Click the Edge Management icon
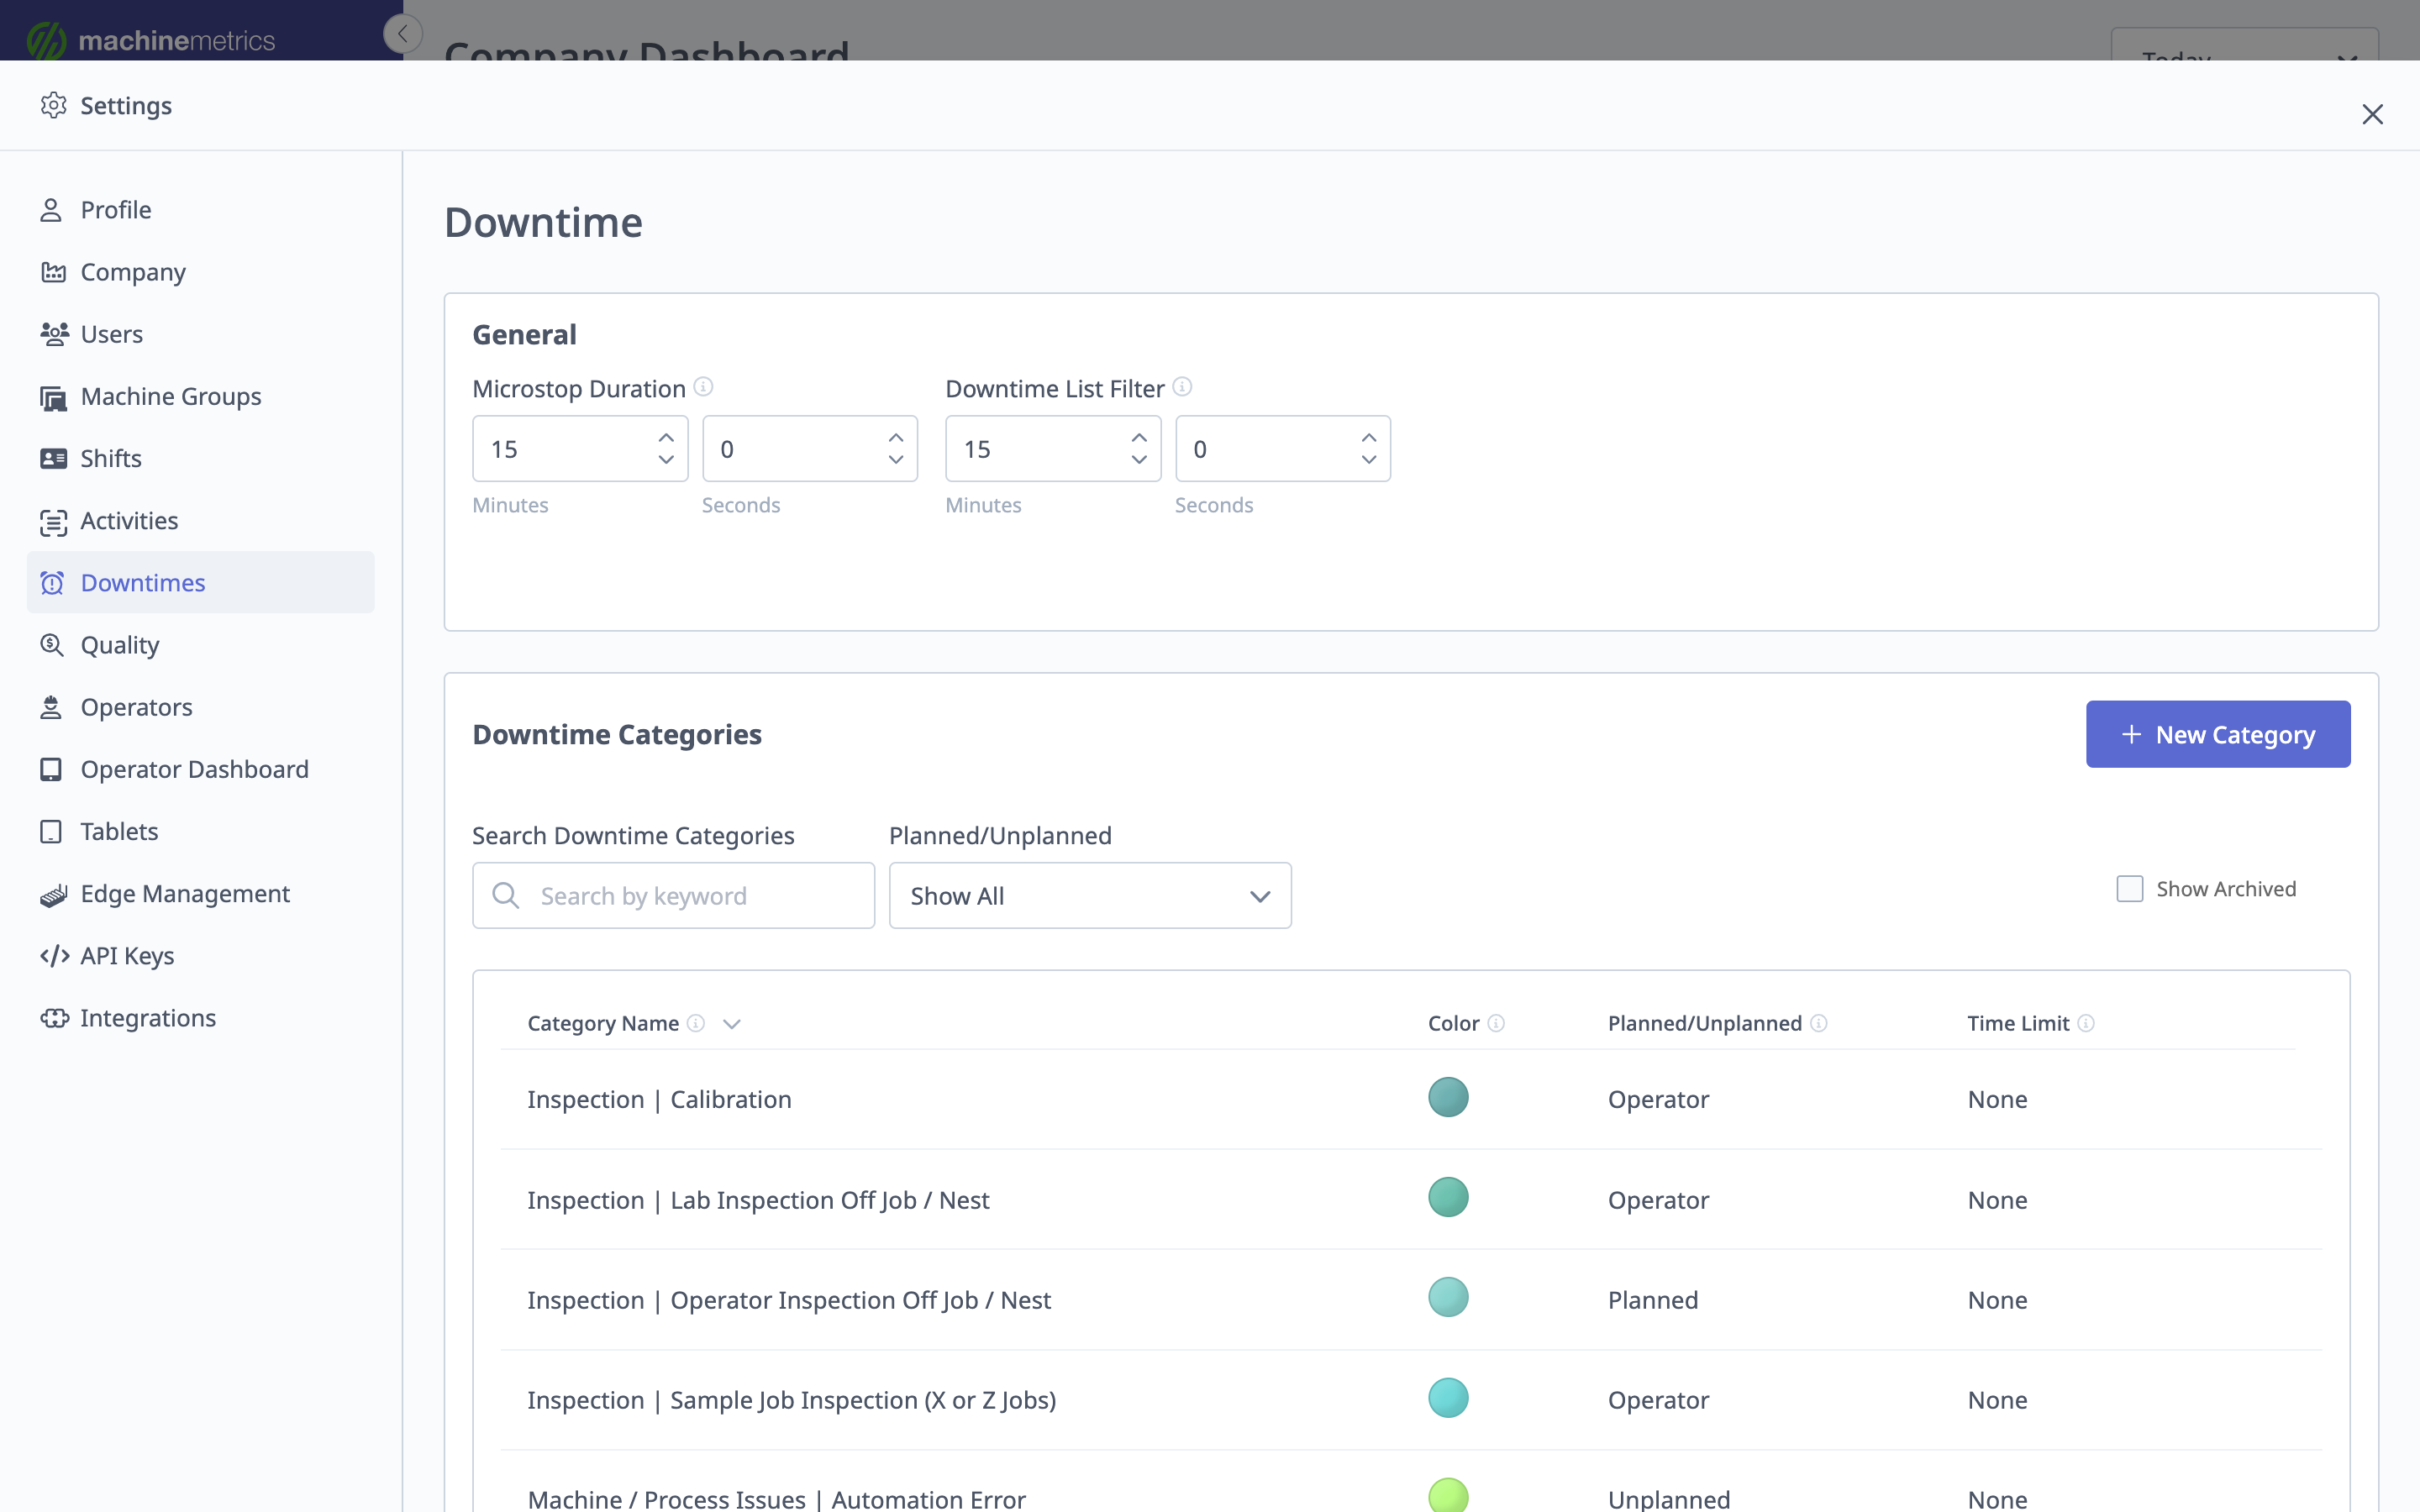The height and width of the screenshot is (1512, 2420). point(53,894)
